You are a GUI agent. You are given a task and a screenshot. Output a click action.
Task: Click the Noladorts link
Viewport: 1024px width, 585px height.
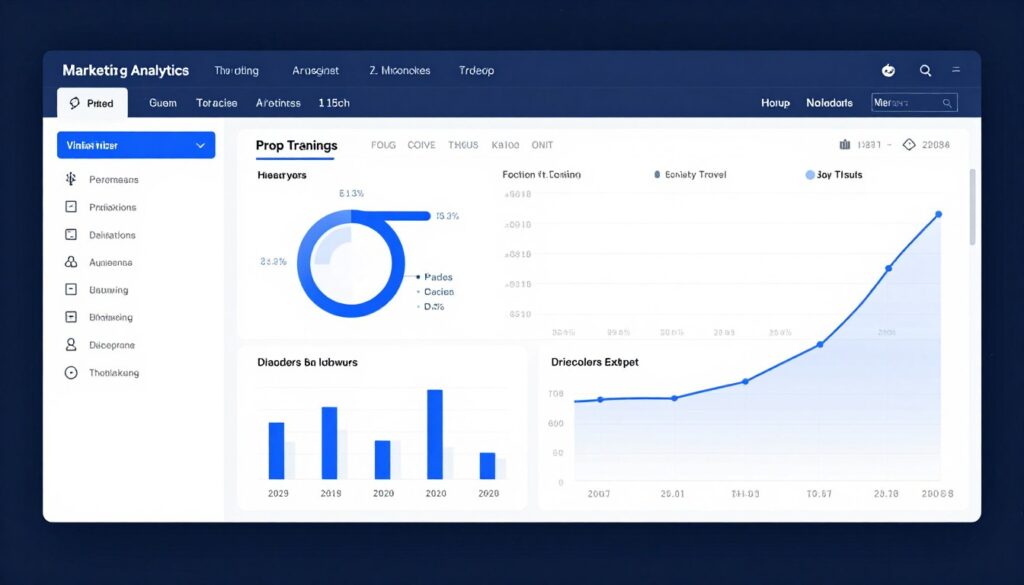coord(829,103)
